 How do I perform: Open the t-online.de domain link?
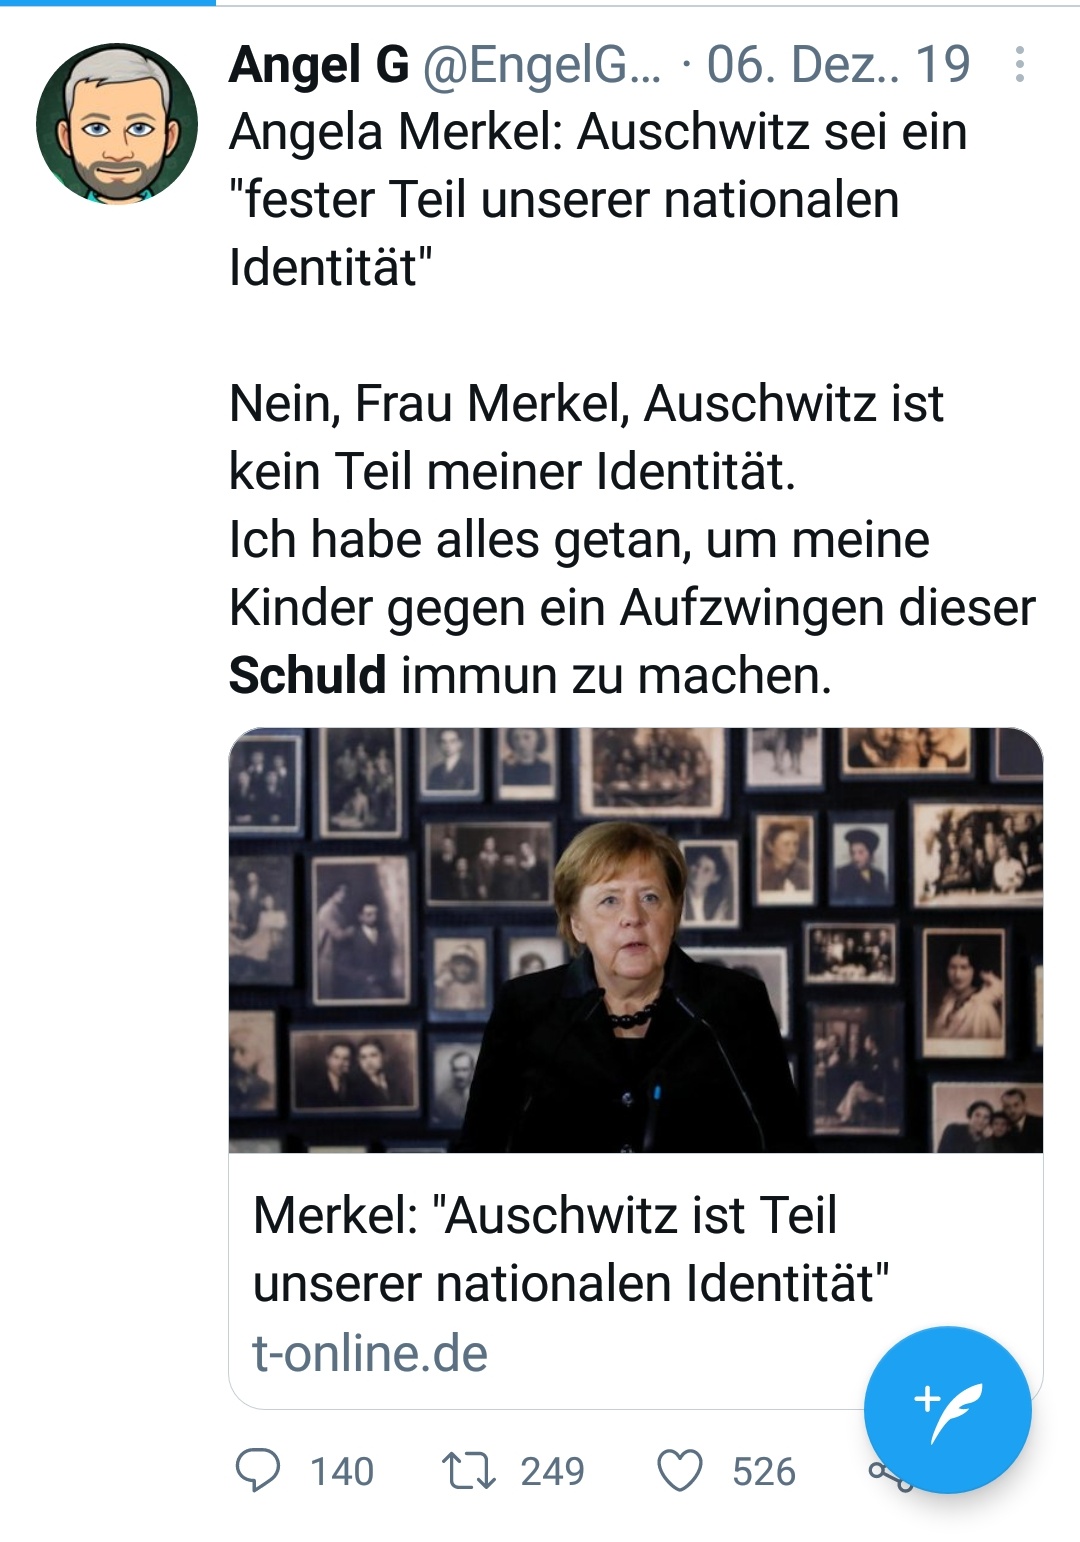click(370, 1353)
